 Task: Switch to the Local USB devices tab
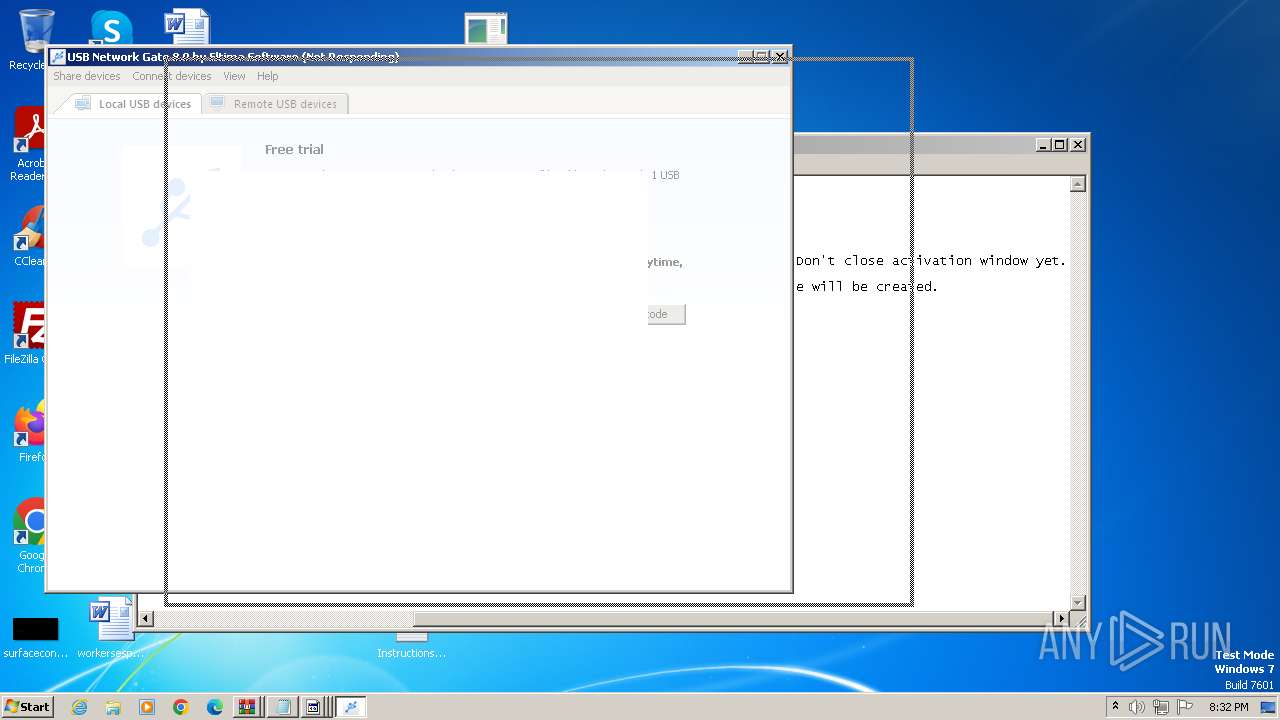pos(133,104)
